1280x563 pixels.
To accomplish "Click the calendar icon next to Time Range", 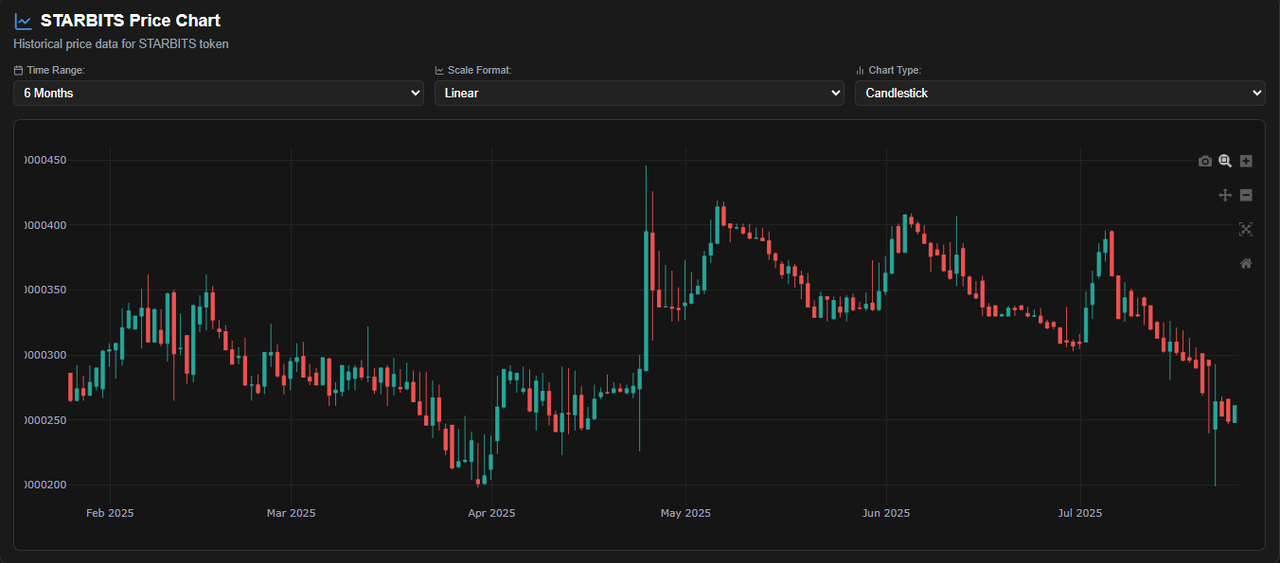I will point(18,71).
